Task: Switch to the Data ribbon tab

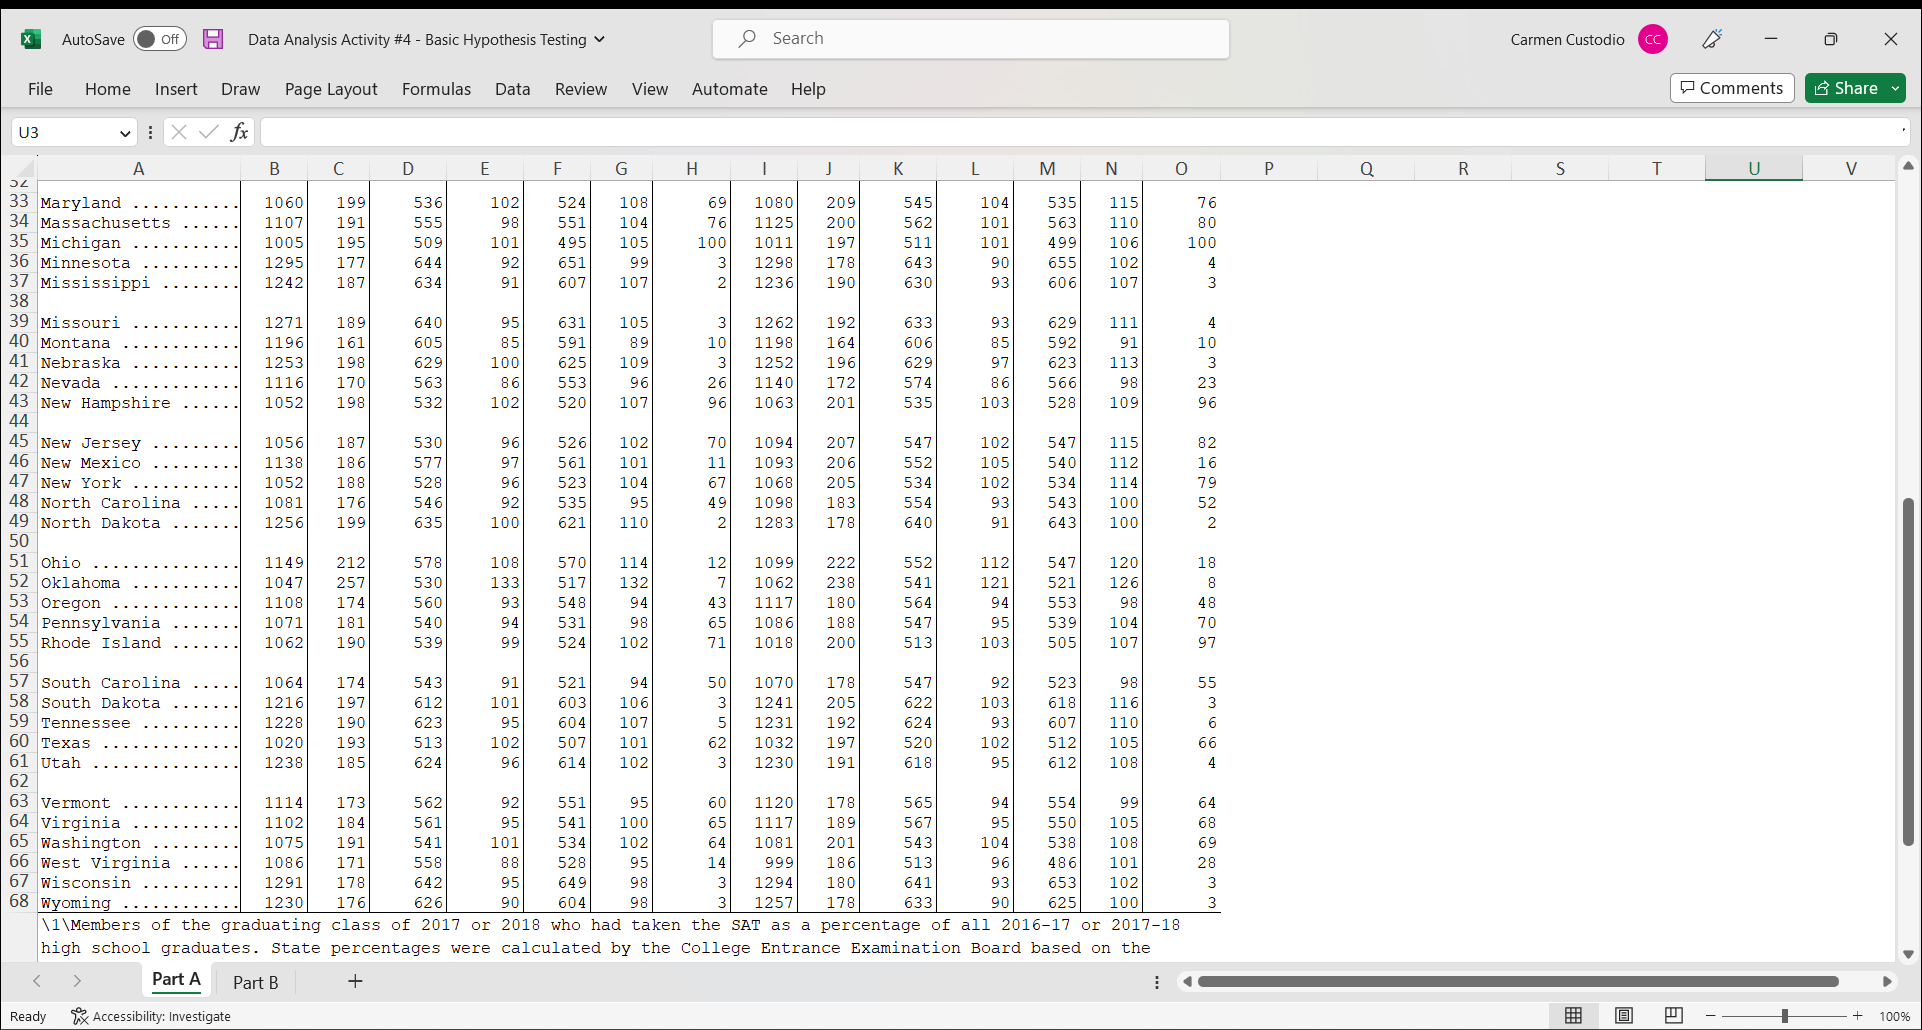Action: click(x=512, y=89)
